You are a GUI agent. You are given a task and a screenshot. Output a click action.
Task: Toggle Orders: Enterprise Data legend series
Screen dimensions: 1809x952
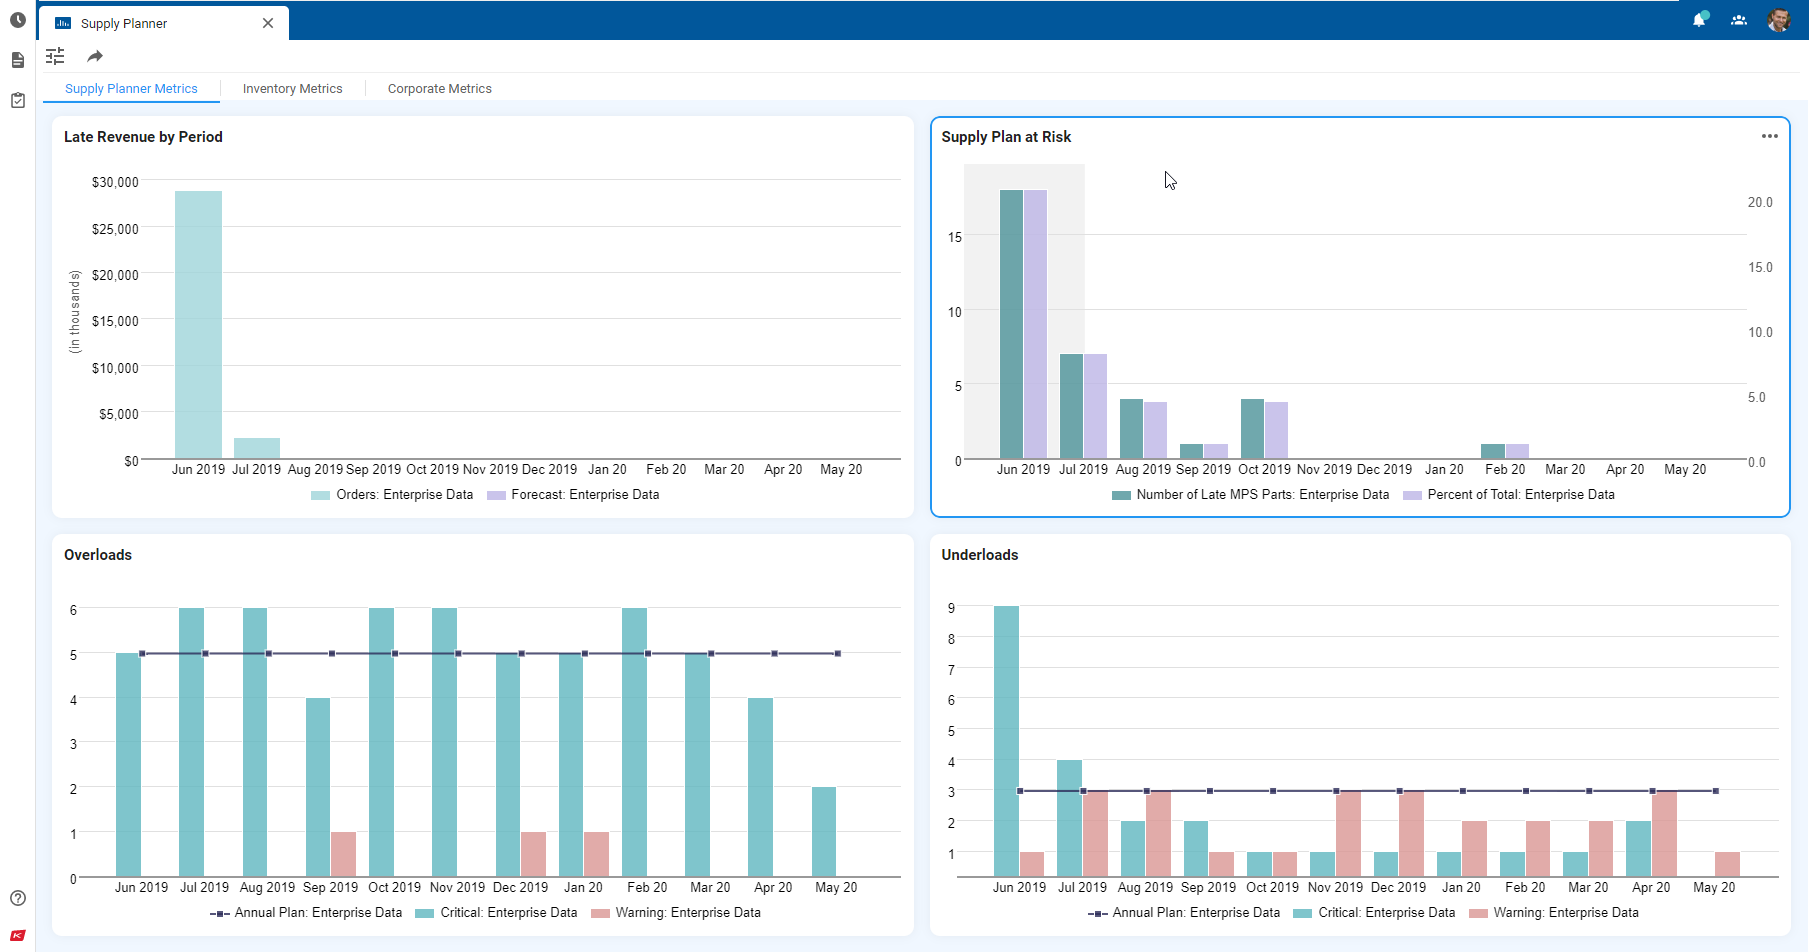pos(393,495)
